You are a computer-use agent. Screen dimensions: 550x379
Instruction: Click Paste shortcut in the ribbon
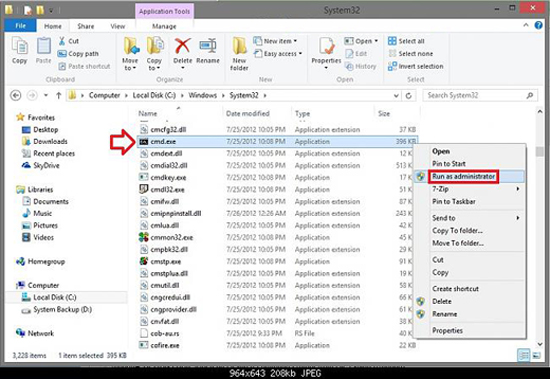click(84, 66)
